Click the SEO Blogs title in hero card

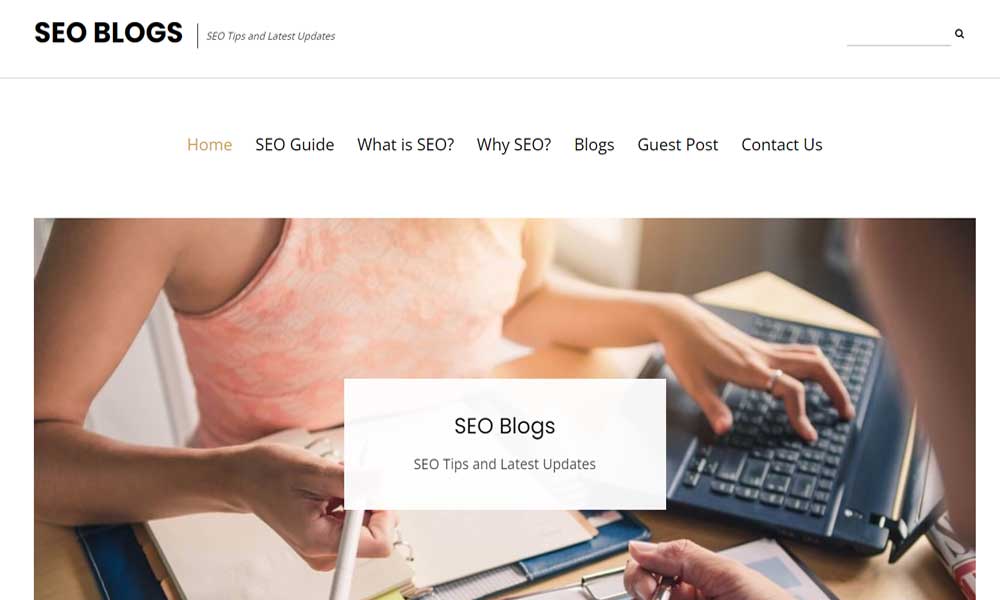(x=504, y=426)
